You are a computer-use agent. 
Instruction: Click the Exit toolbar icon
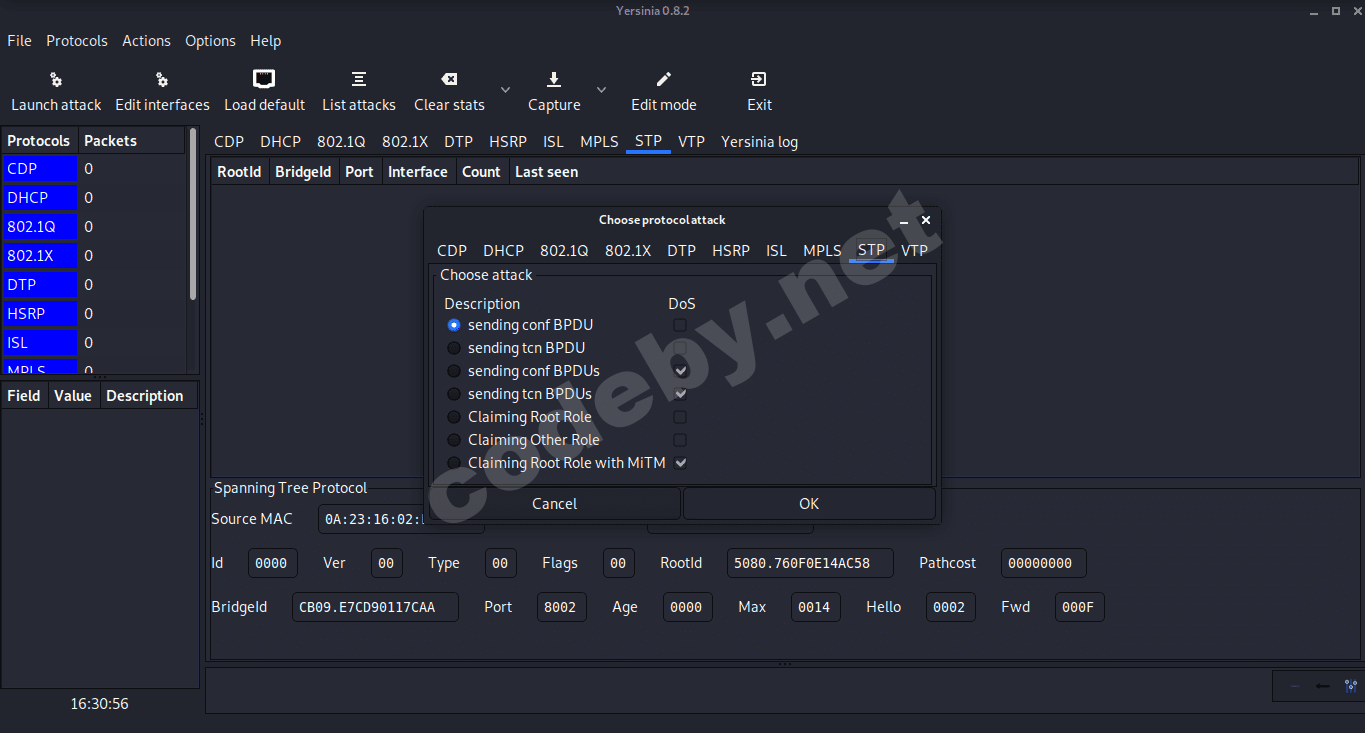[759, 80]
